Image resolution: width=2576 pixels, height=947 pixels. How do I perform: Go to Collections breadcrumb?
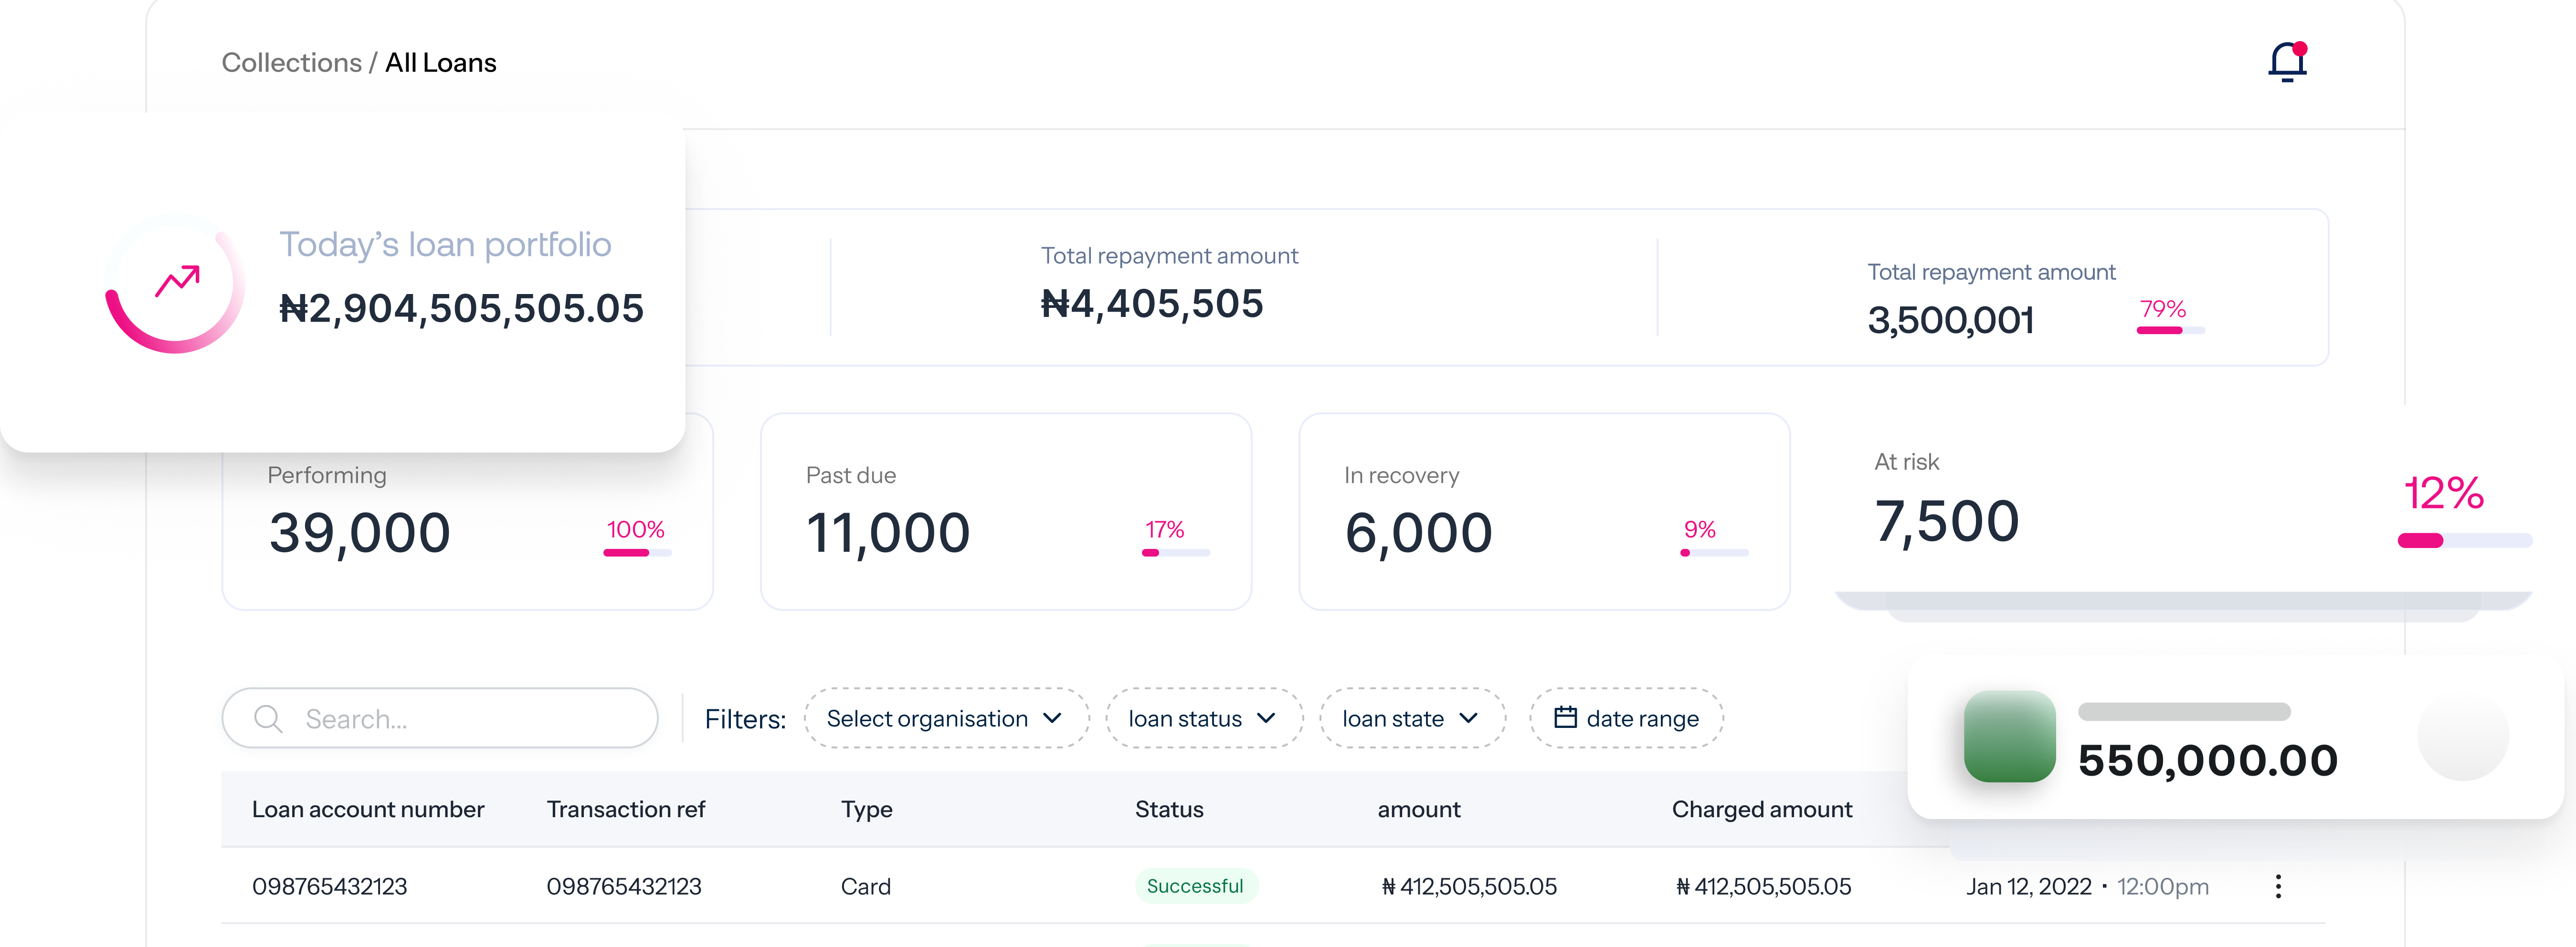coord(291,62)
